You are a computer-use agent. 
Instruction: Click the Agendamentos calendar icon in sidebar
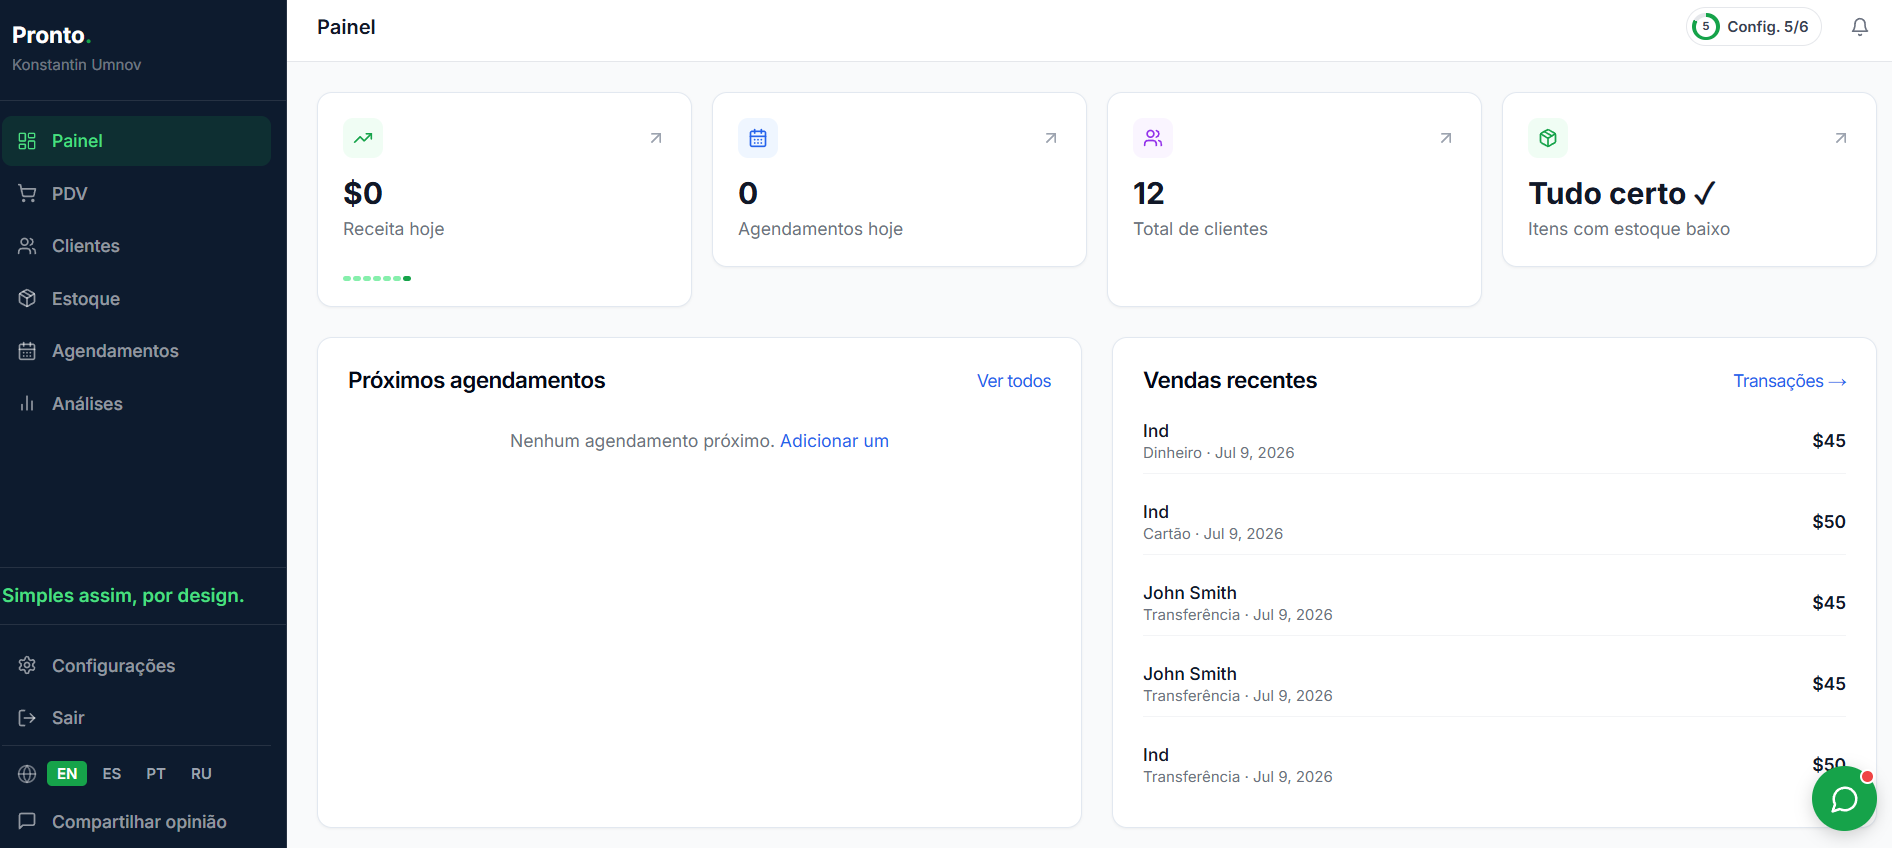[27, 351]
